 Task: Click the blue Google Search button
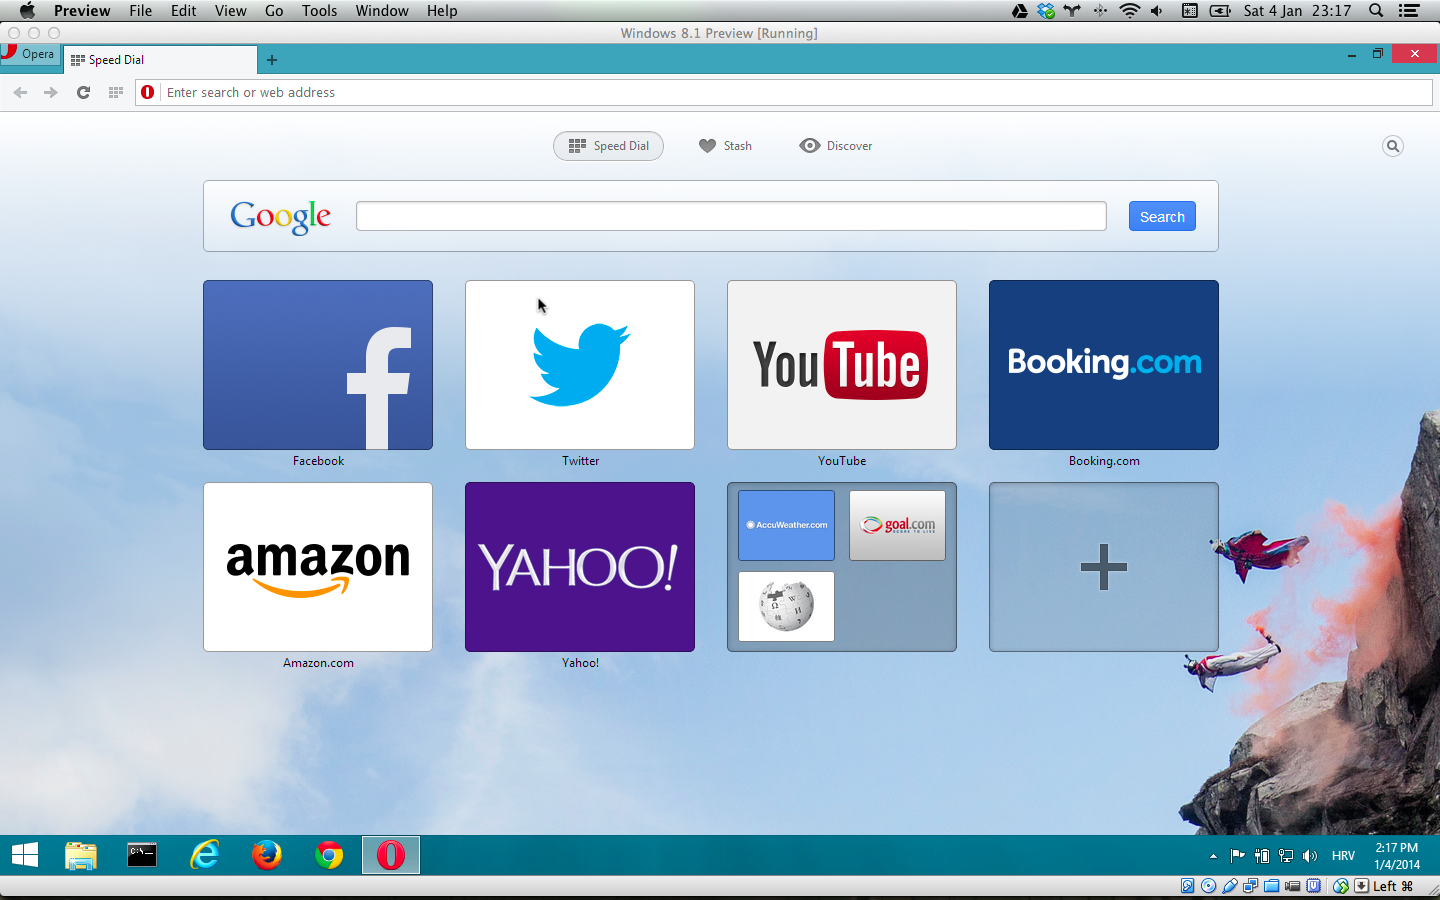coord(1162,216)
